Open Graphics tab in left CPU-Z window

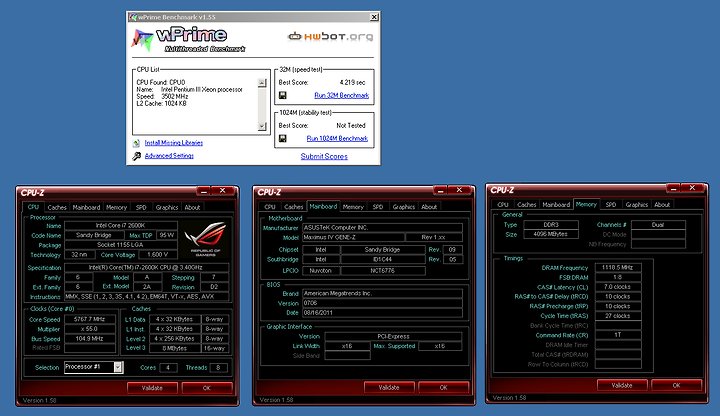pyautogui.click(x=167, y=208)
